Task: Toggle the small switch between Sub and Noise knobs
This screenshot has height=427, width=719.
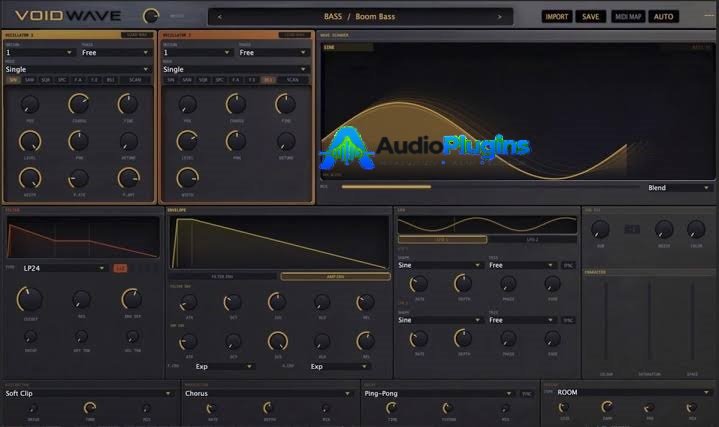Action: [x=632, y=229]
